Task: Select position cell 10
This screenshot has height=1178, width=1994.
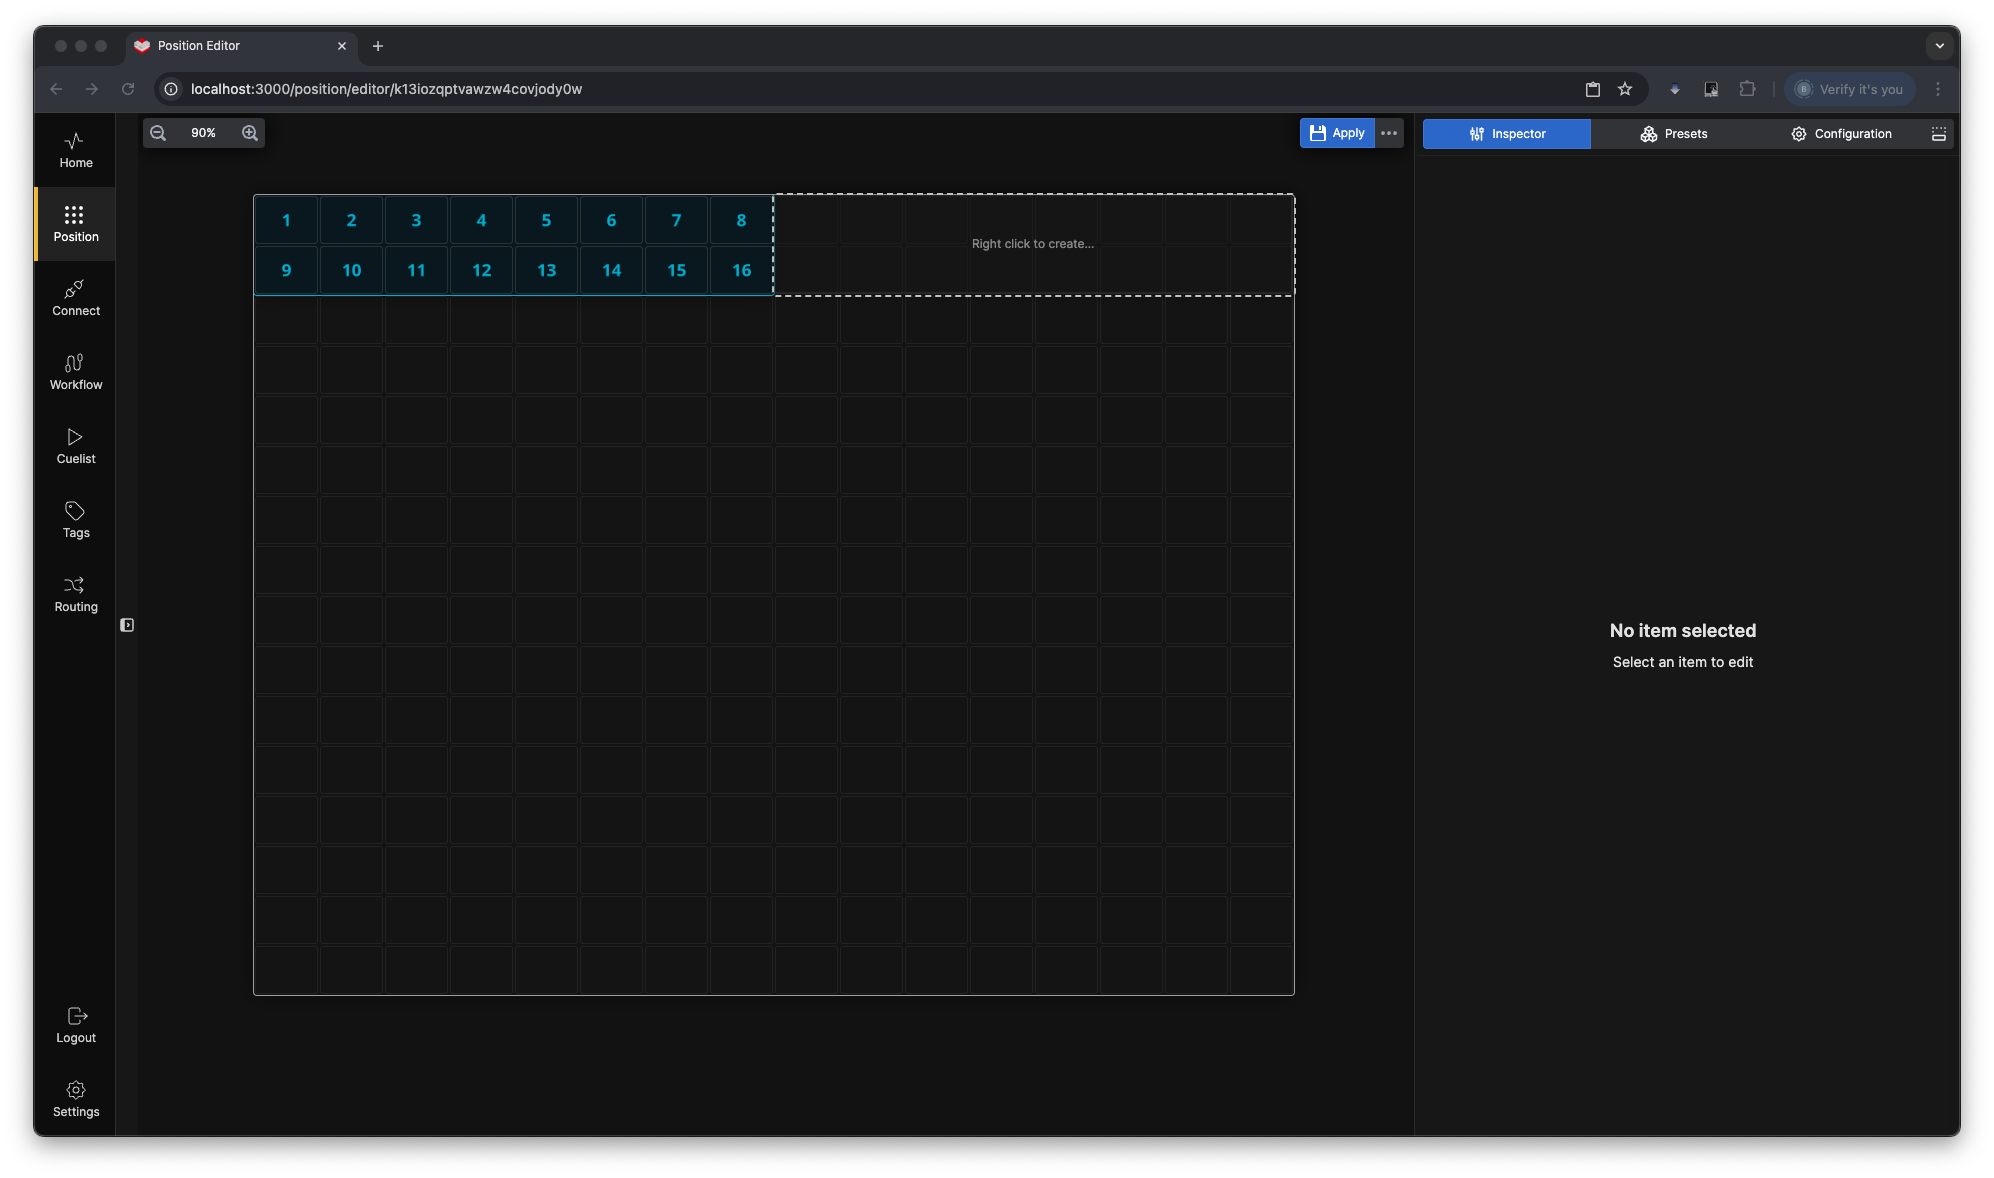Action: click(x=351, y=270)
